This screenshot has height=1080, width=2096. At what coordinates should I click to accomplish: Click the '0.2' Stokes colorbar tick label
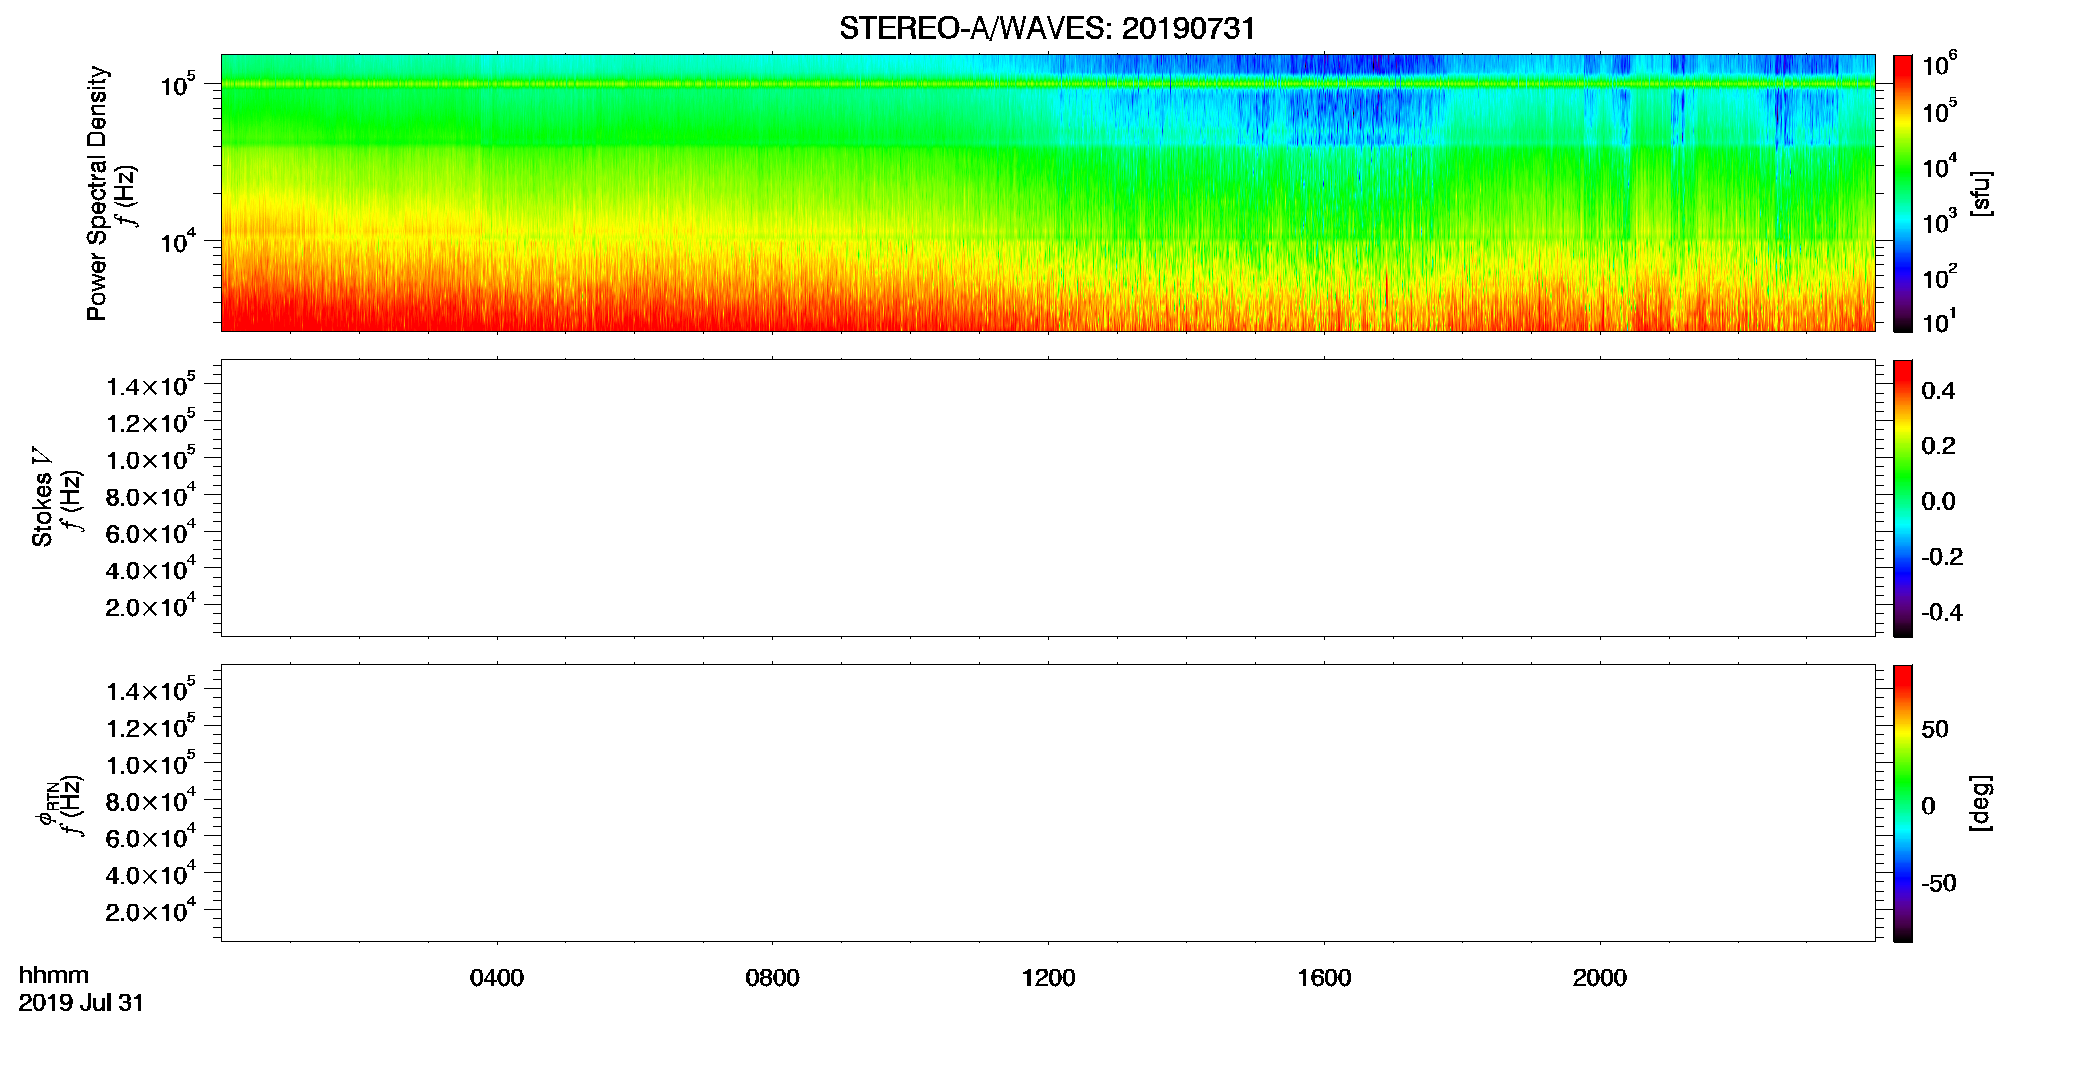pos(1938,446)
